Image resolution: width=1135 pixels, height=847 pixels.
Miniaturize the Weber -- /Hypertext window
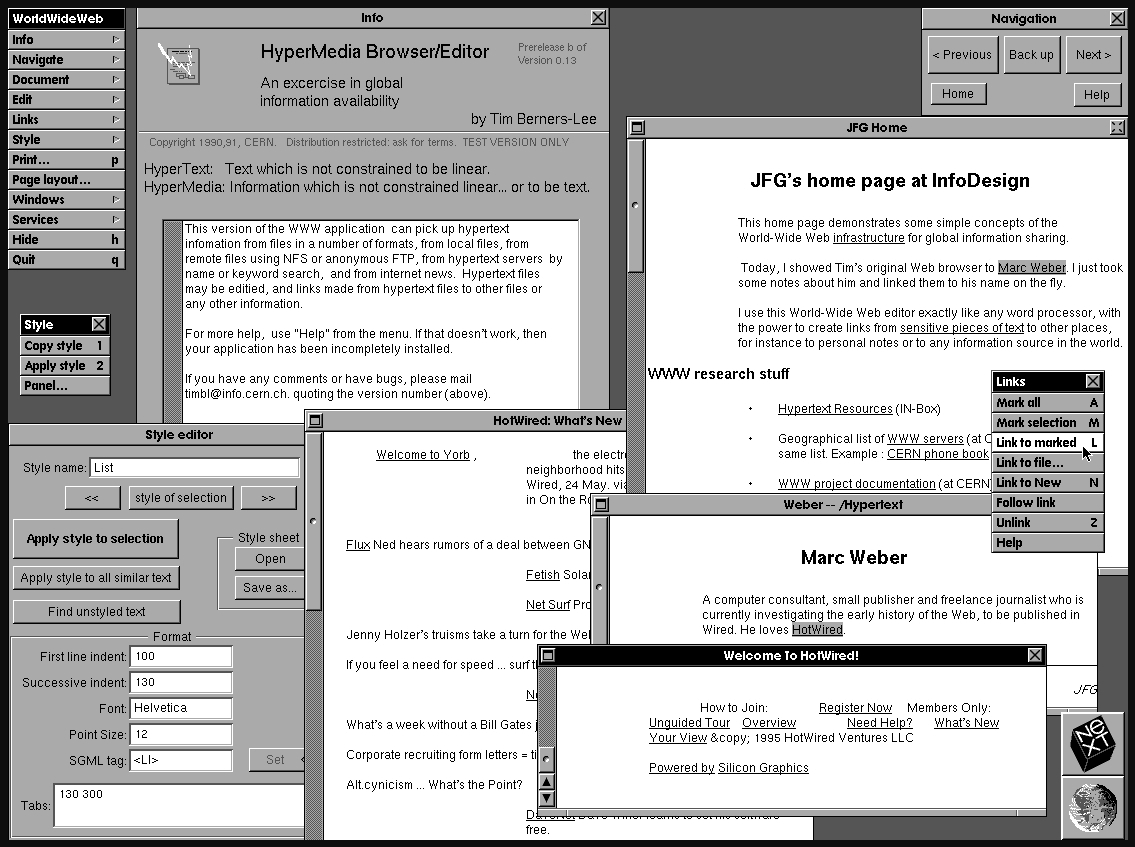tap(602, 505)
